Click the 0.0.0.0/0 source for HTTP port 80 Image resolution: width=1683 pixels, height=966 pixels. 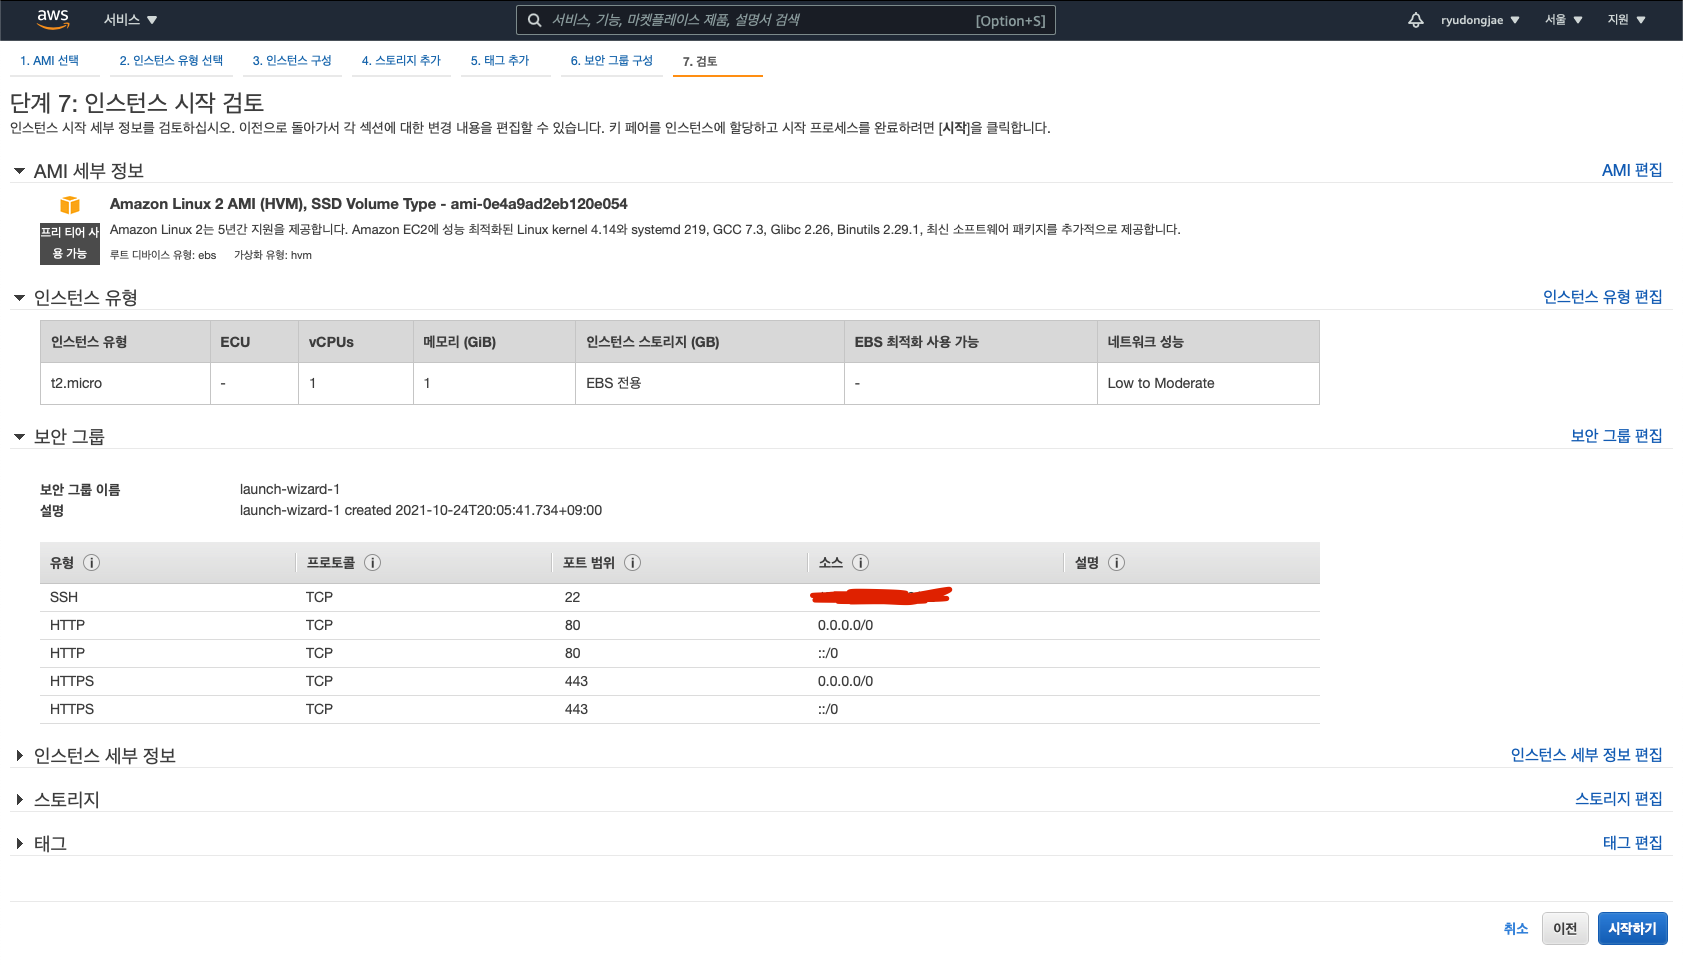click(845, 626)
